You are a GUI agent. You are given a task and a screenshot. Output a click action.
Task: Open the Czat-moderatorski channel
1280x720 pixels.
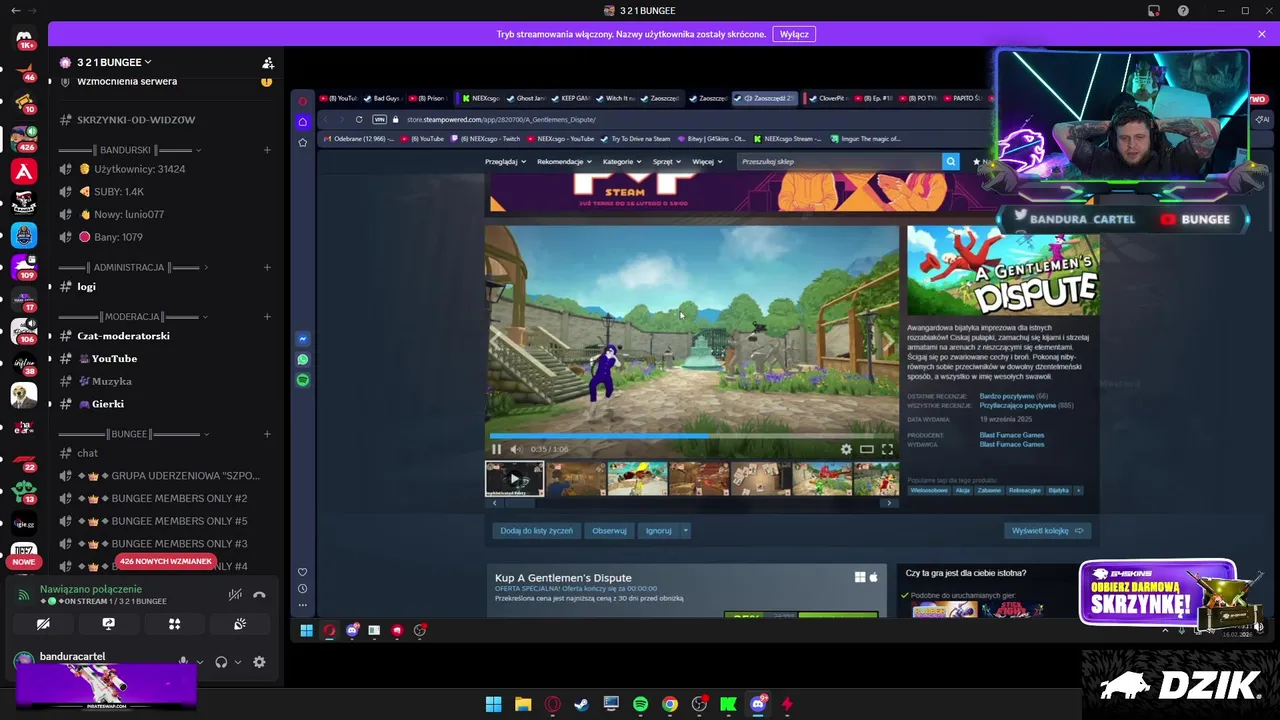click(x=123, y=336)
